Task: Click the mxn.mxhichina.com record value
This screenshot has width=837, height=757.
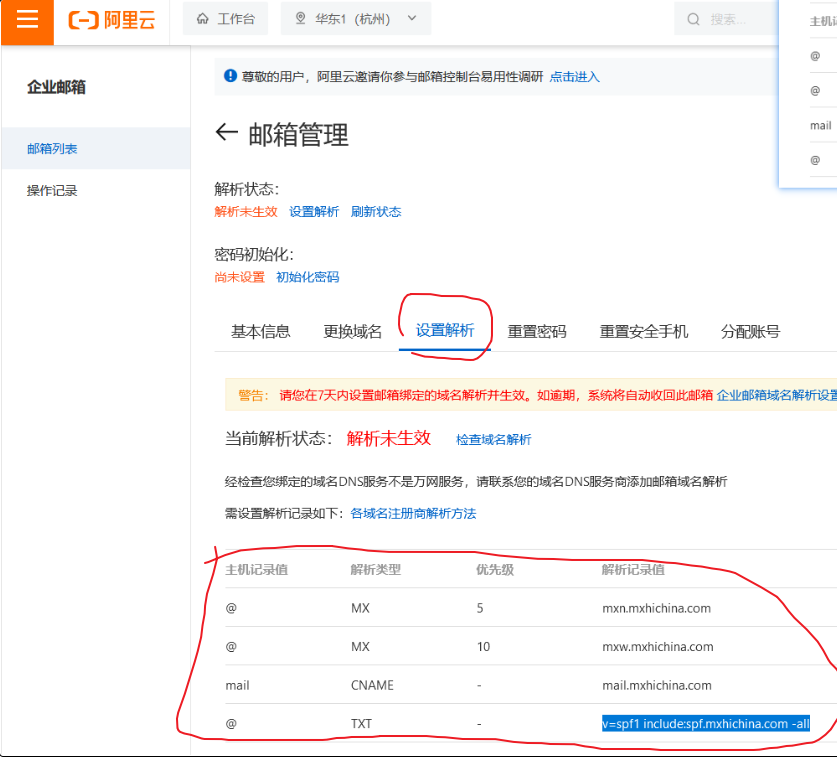Action: pyautogui.click(x=656, y=608)
